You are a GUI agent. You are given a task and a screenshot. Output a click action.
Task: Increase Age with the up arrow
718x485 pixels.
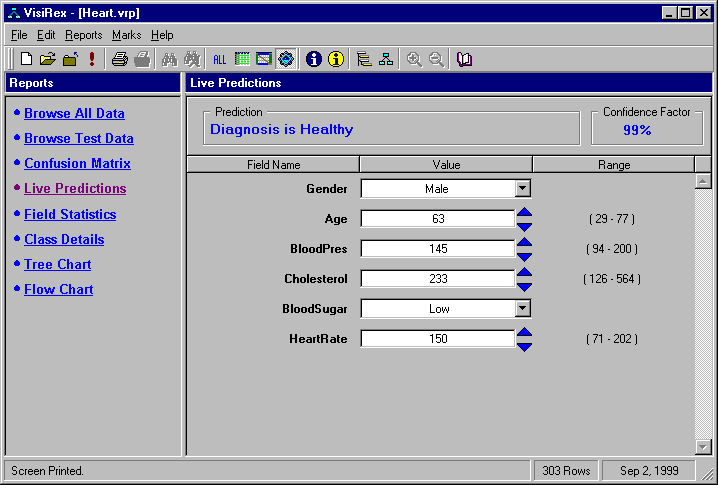[524, 212]
